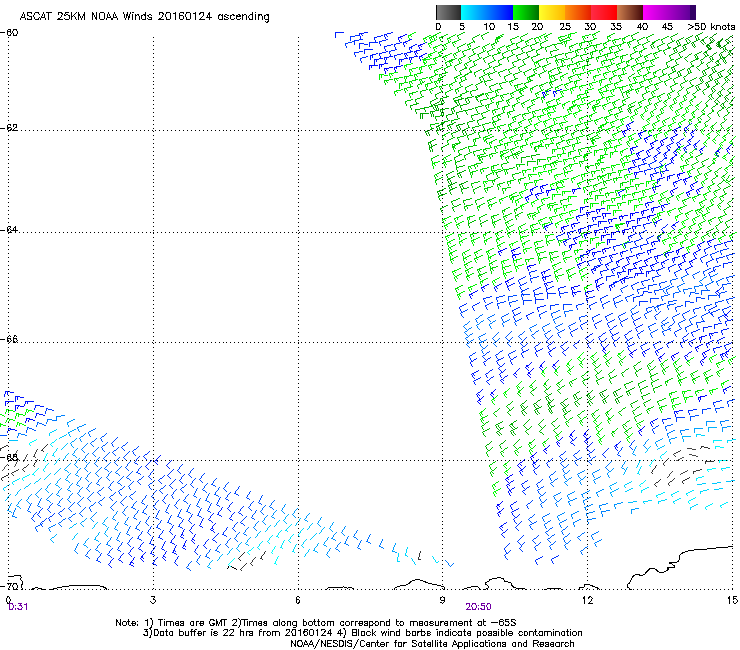740x650 pixels.
Task: Click the orange 25-30 knots legend color
Action: click(x=578, y=12)
